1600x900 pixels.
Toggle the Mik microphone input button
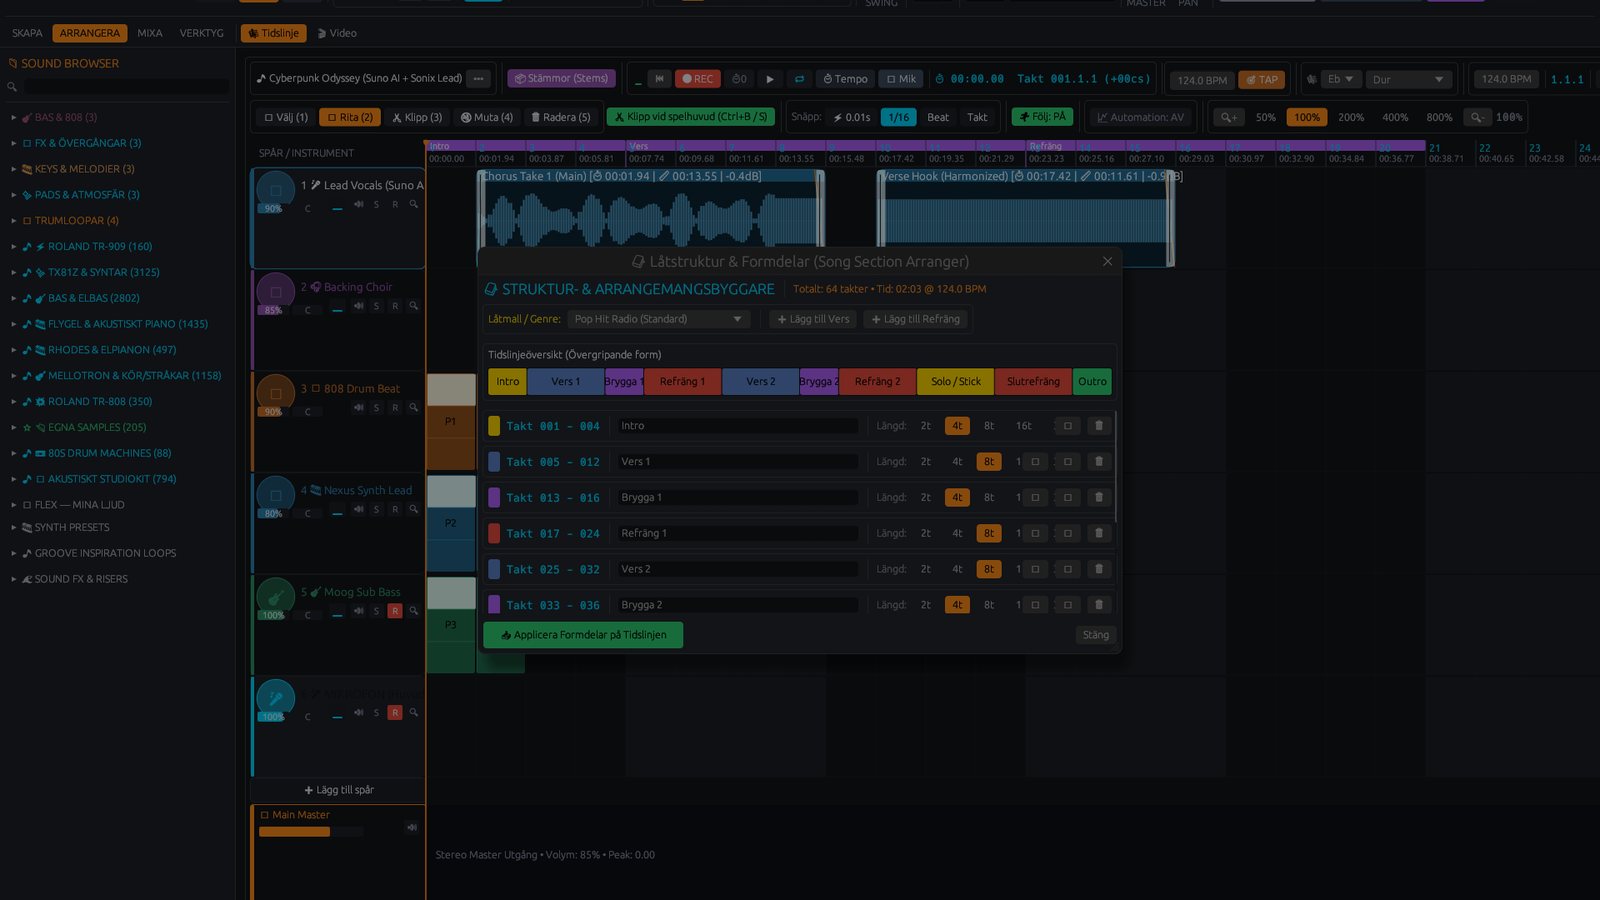pyautogui.click(x=901, y=79)
